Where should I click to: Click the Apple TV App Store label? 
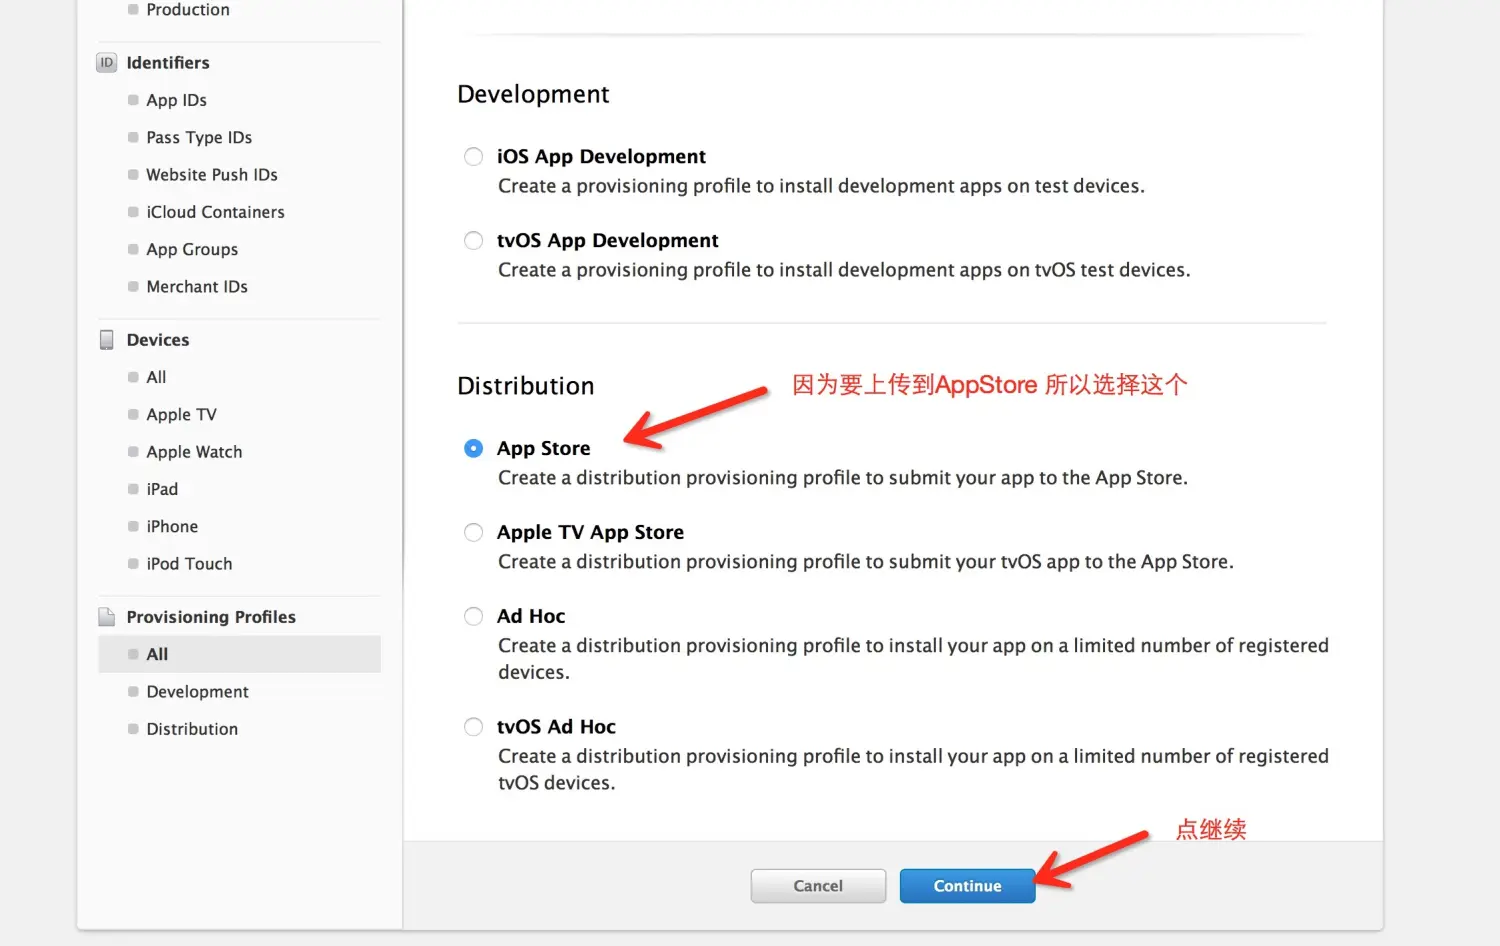pyautogui.click(x=590, y=533)
